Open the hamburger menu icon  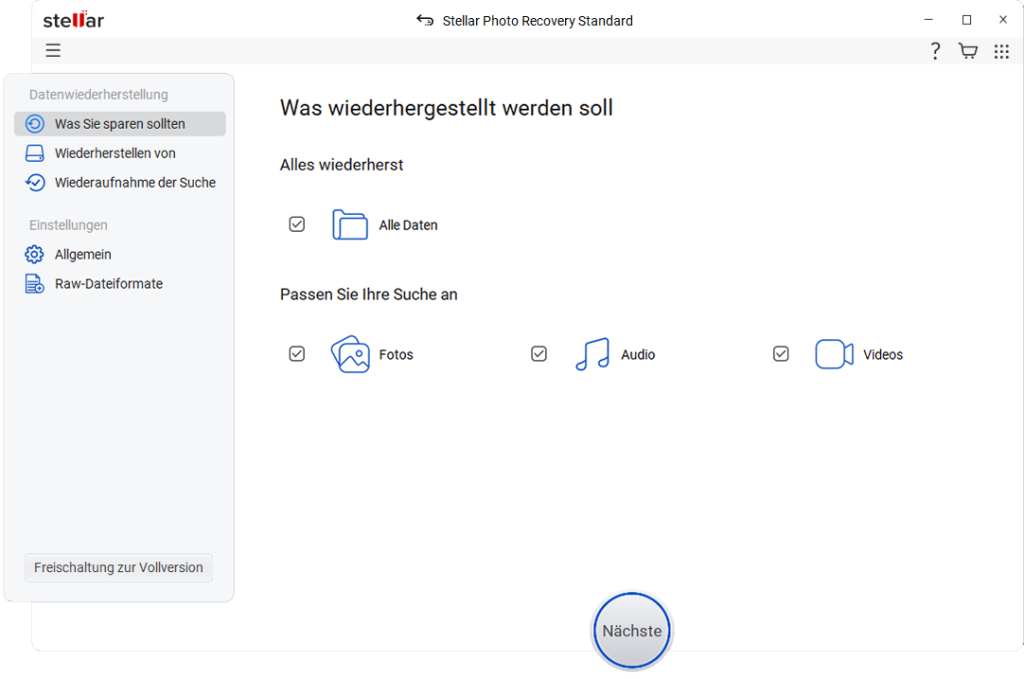[x=53, y=51]
